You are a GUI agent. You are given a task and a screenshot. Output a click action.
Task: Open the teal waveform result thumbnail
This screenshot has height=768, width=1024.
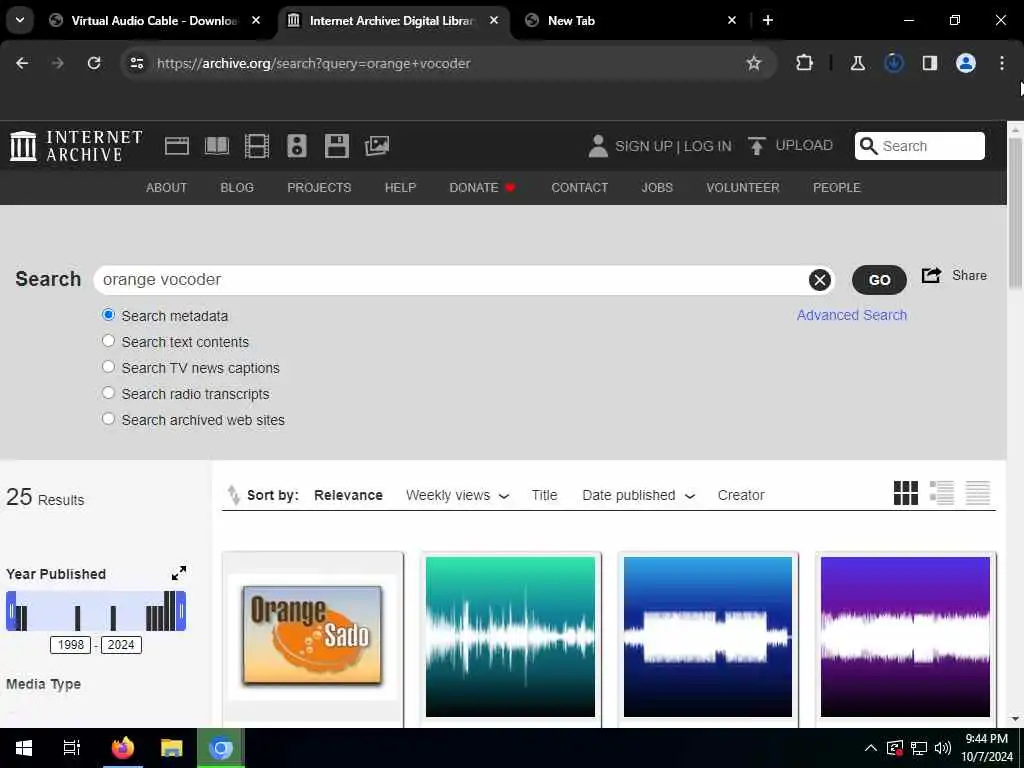(510, 637)
